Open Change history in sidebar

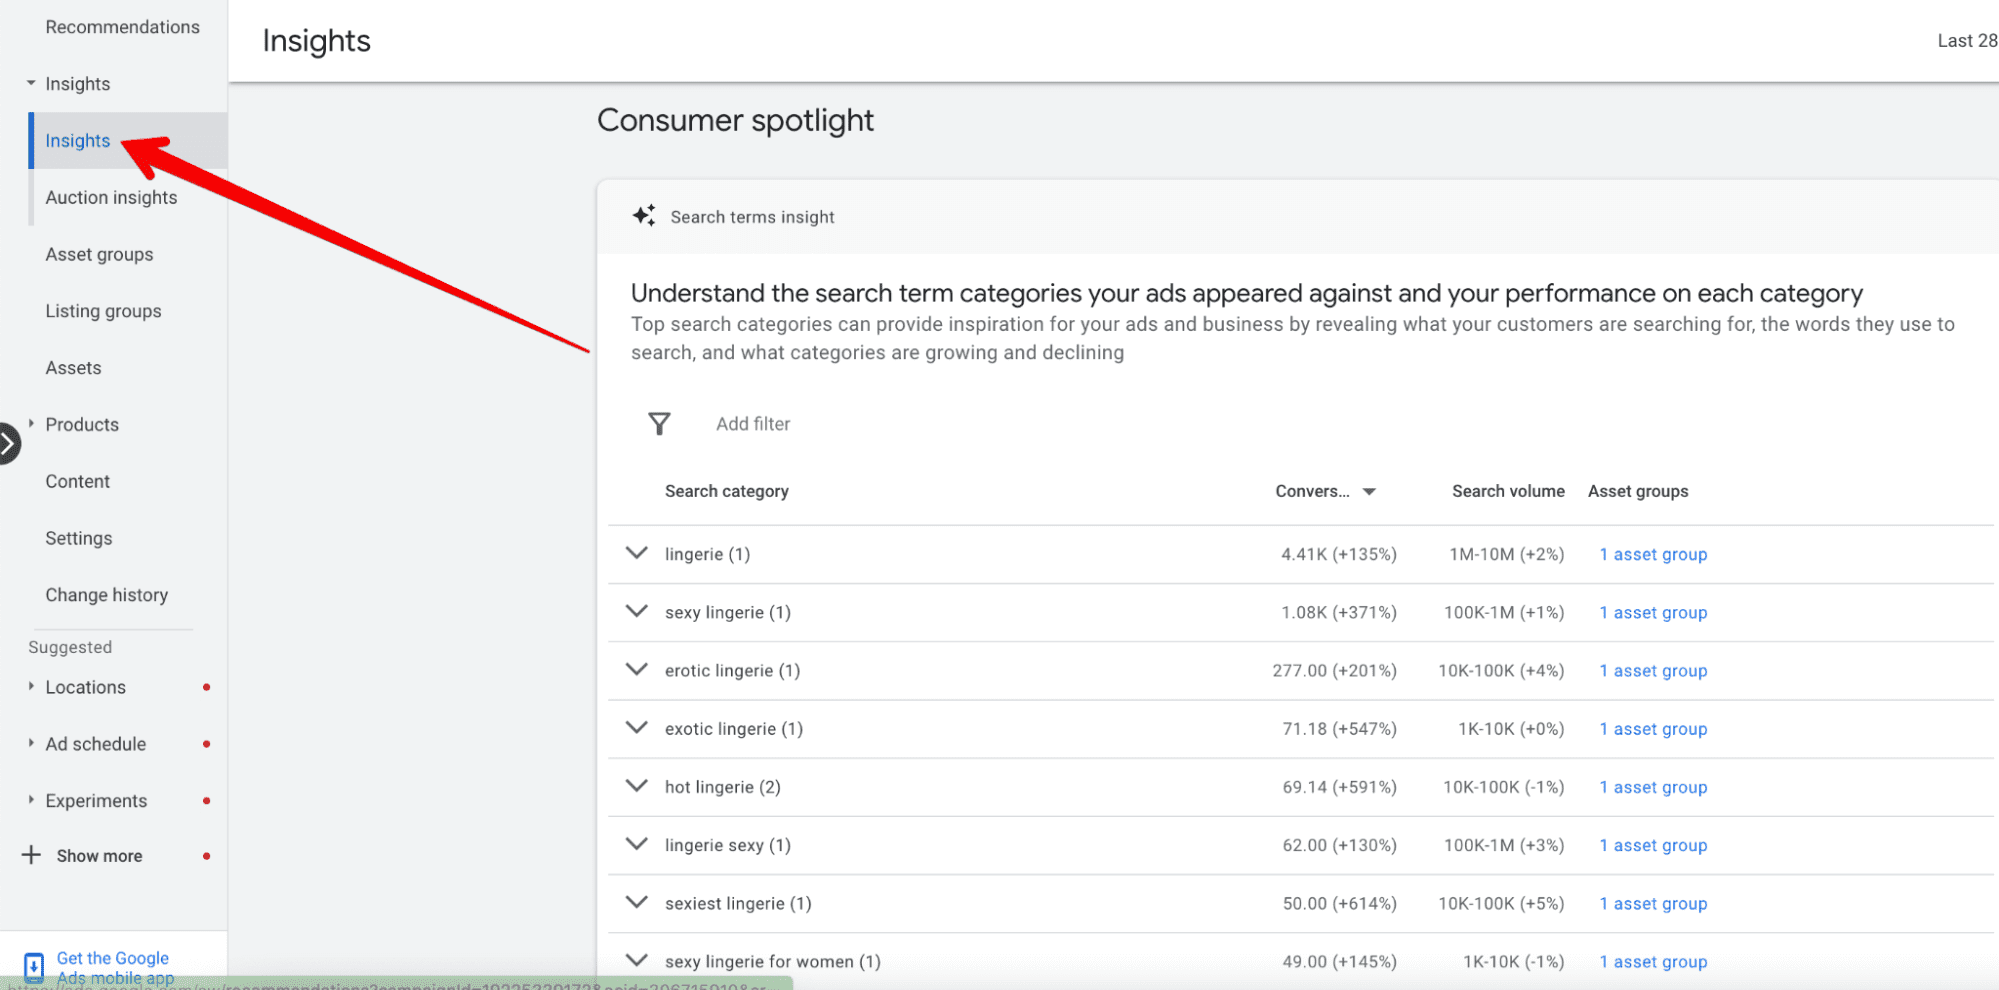coord(106,595)
